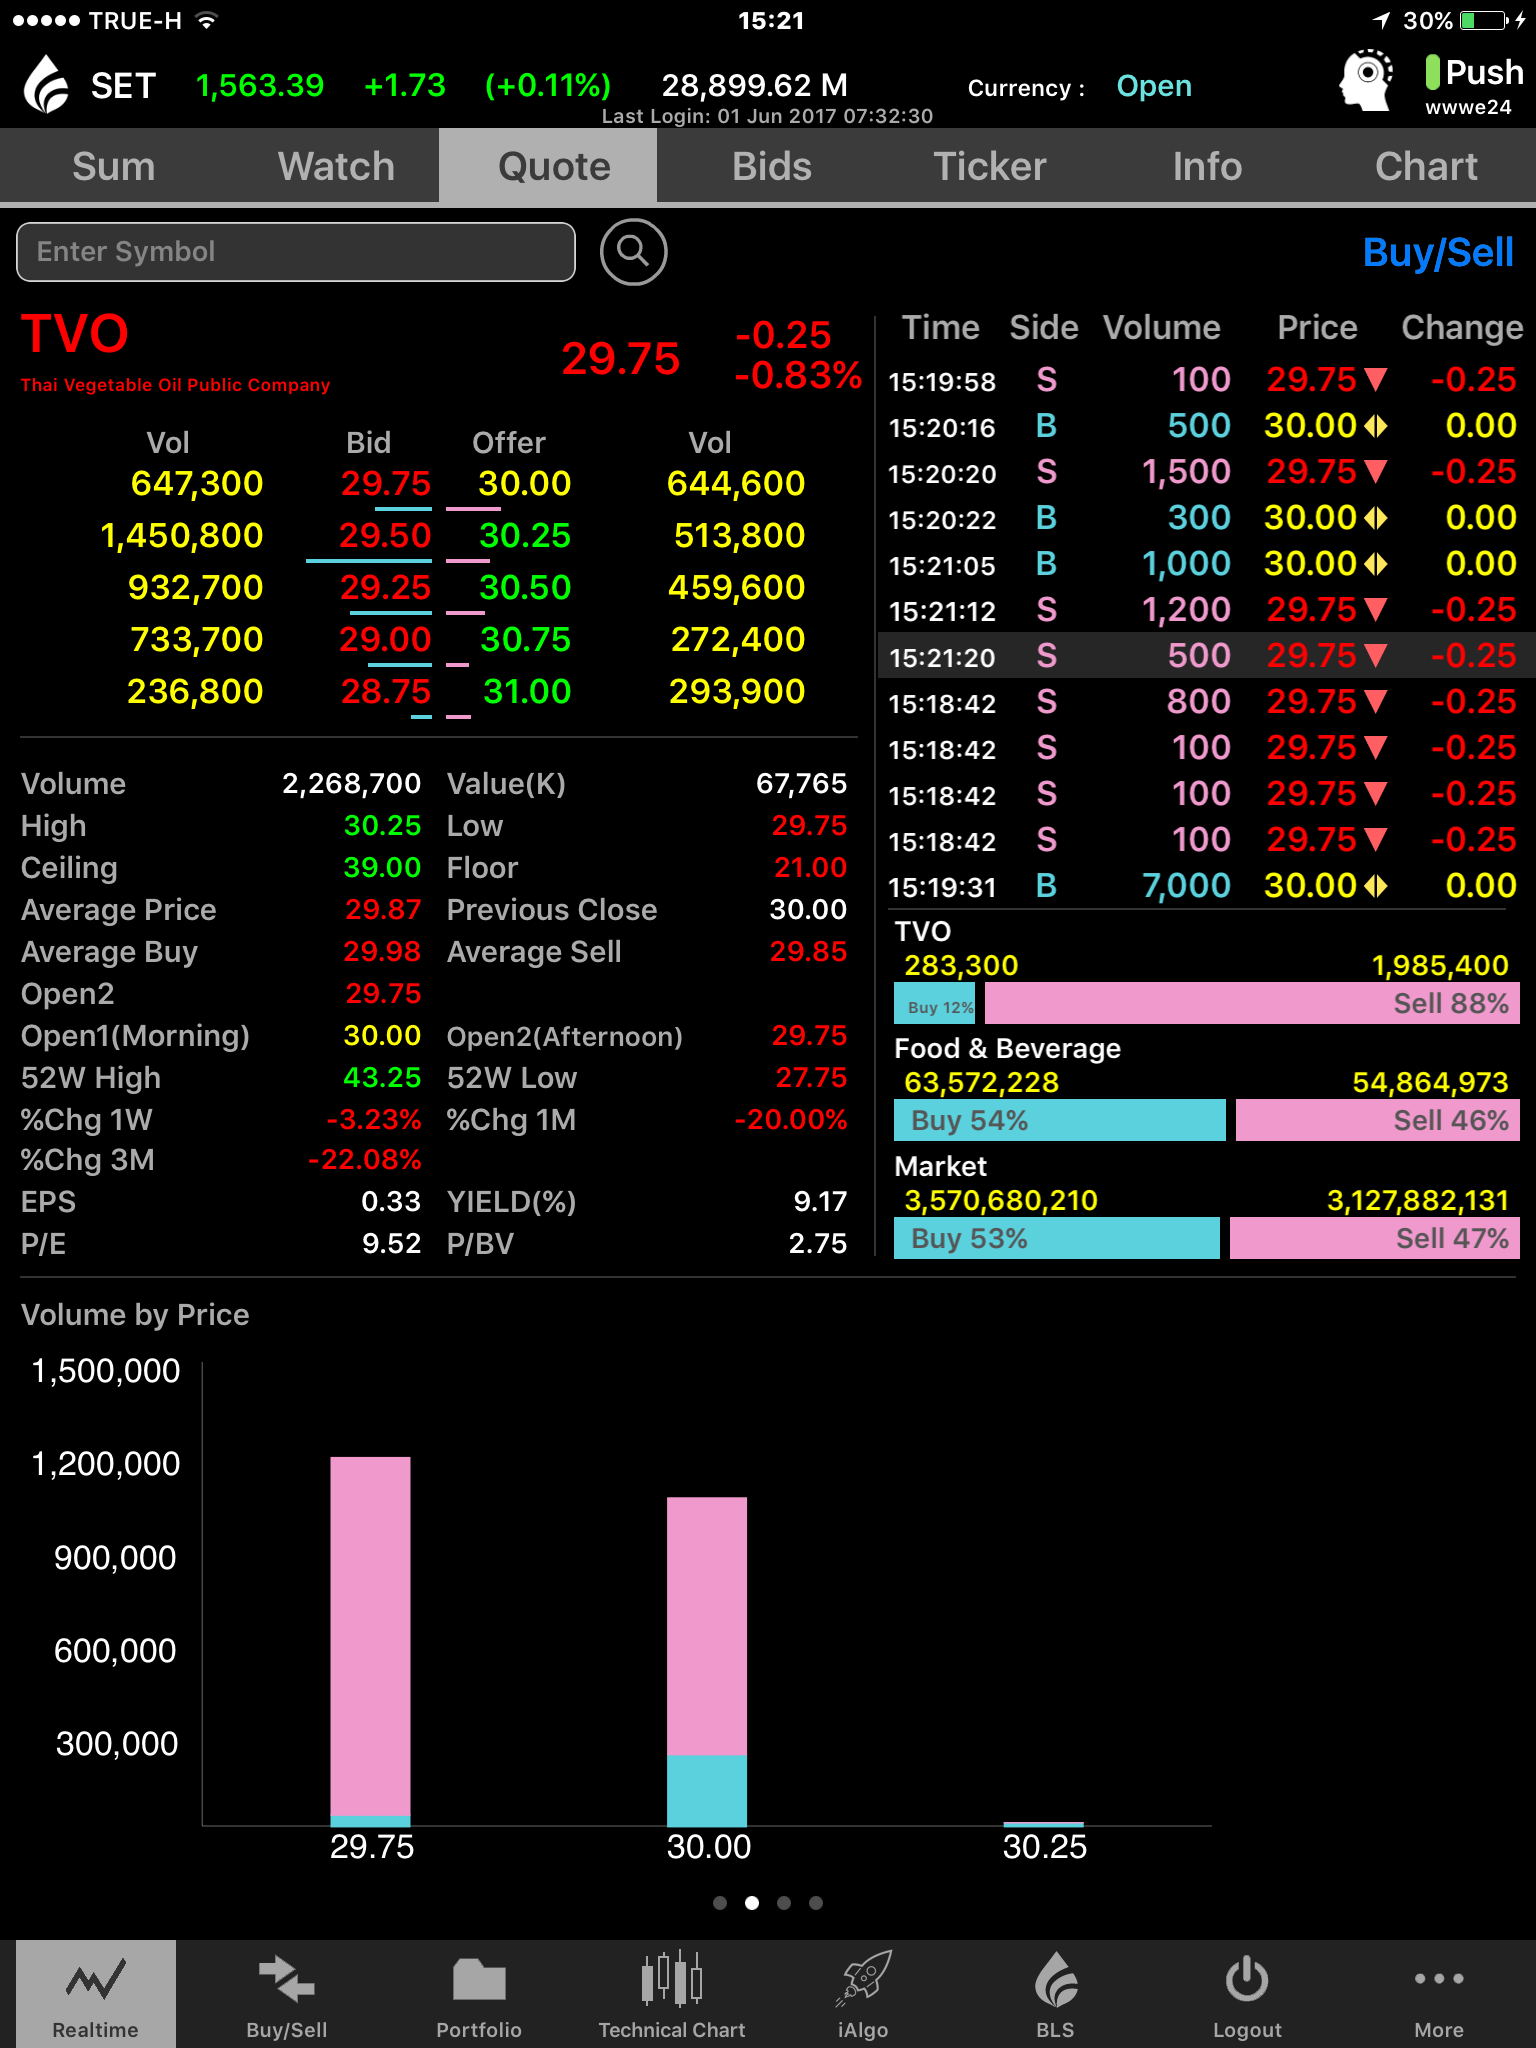Tap the search magnifier icon
The image size is (1536, 2048).
(633, 252)
